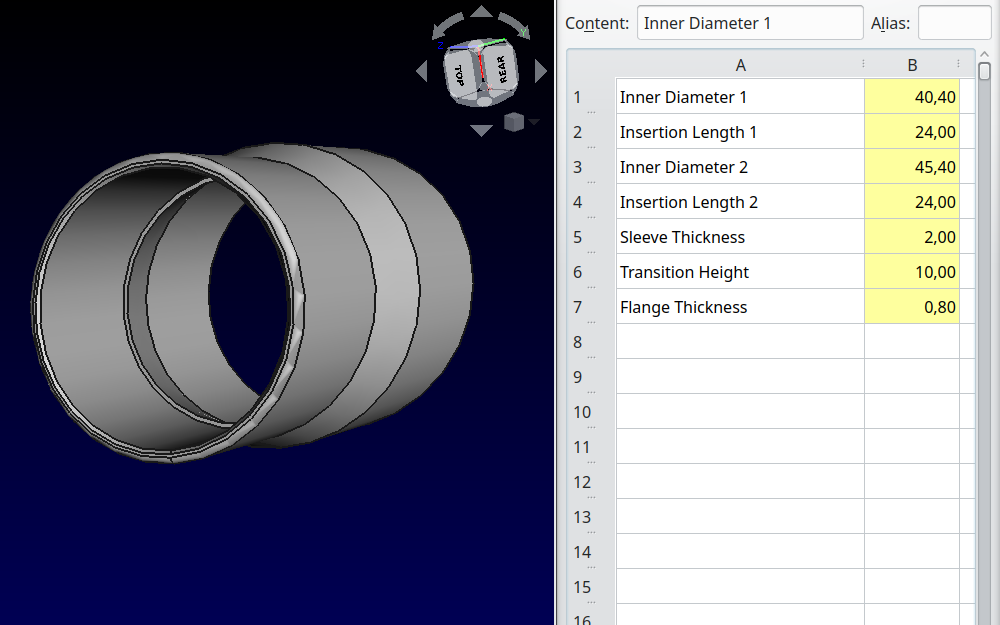
Task: Rotate view down with navigation cube bottom arrow
Action: coord(482,130)
